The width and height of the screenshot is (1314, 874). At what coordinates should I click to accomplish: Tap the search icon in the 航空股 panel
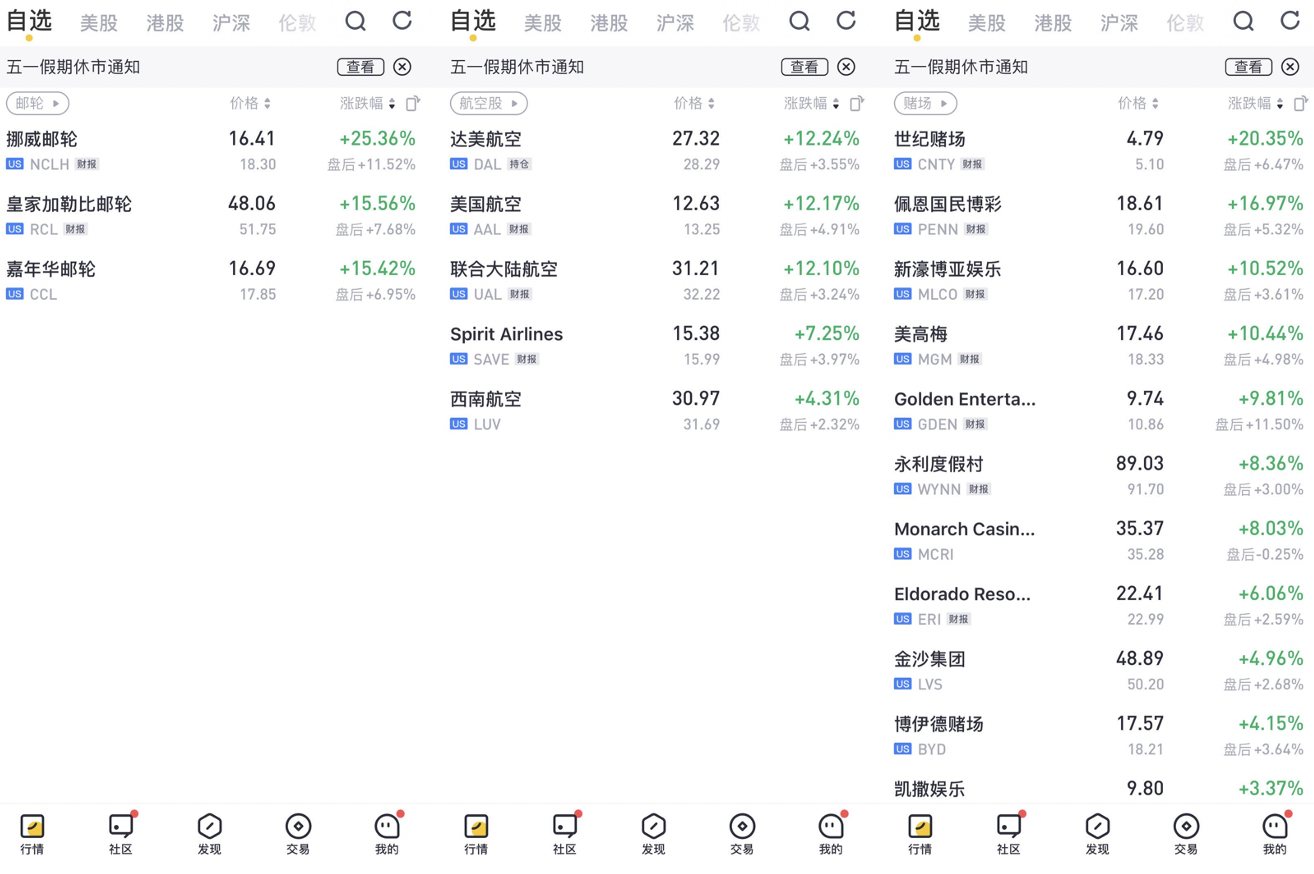tap(799, 21)
